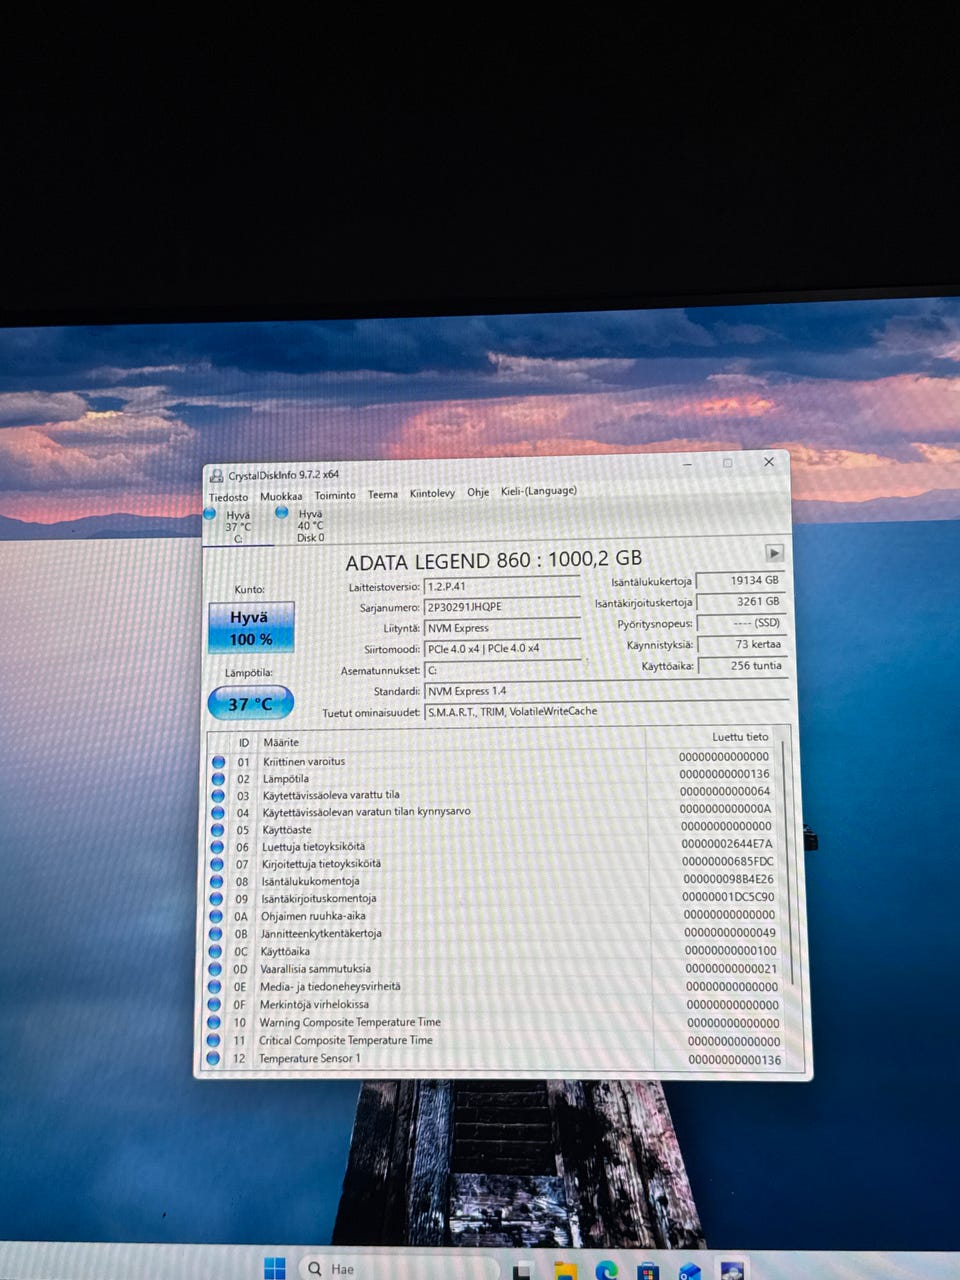Select the Käyttöaste attribute text
This screenshot has width=960, height=1280.
pos(287,830)
